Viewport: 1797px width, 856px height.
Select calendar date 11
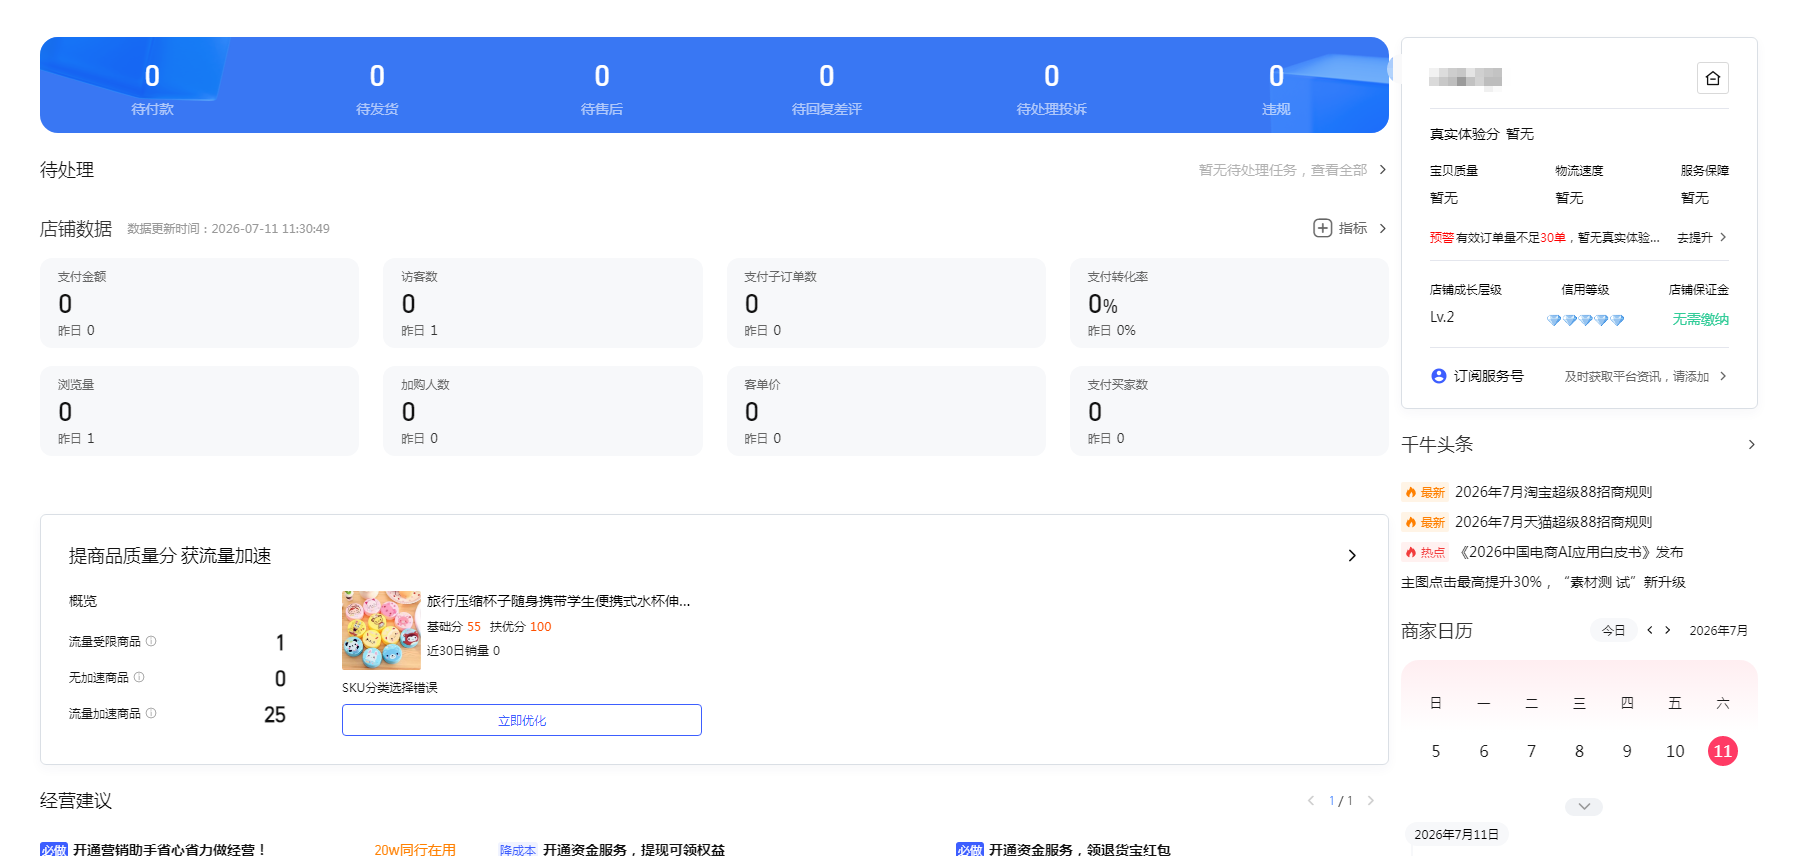pyautogui.click(x=1722, y=751)
